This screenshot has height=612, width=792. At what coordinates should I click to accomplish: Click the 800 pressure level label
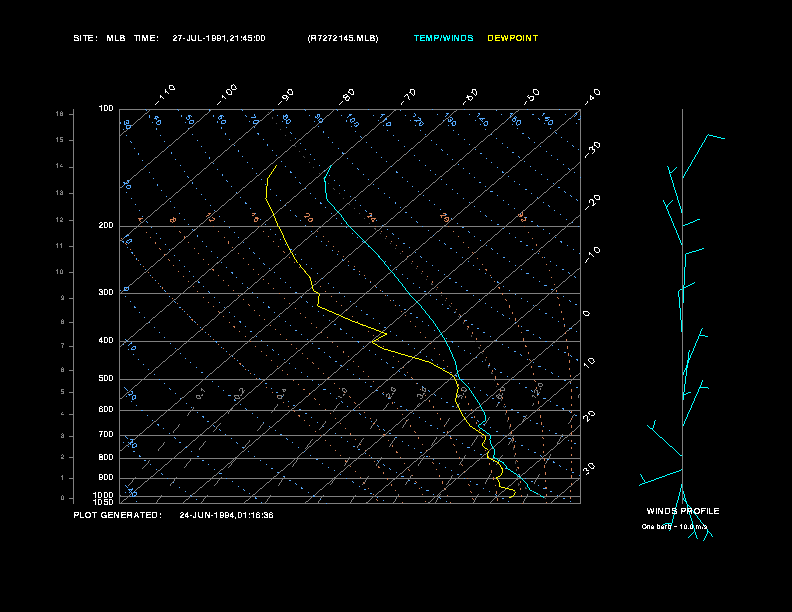(106, 457)
